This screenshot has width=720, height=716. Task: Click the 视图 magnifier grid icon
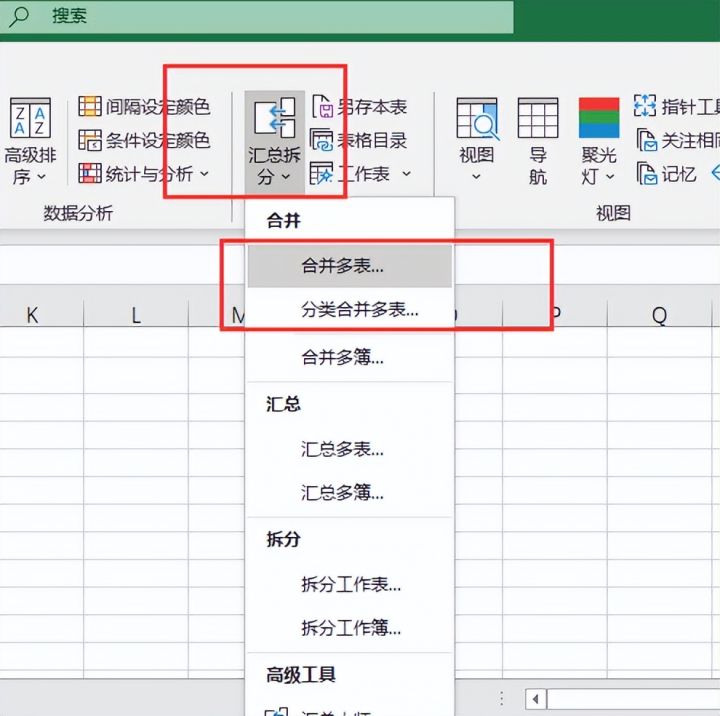coord(477,118)
